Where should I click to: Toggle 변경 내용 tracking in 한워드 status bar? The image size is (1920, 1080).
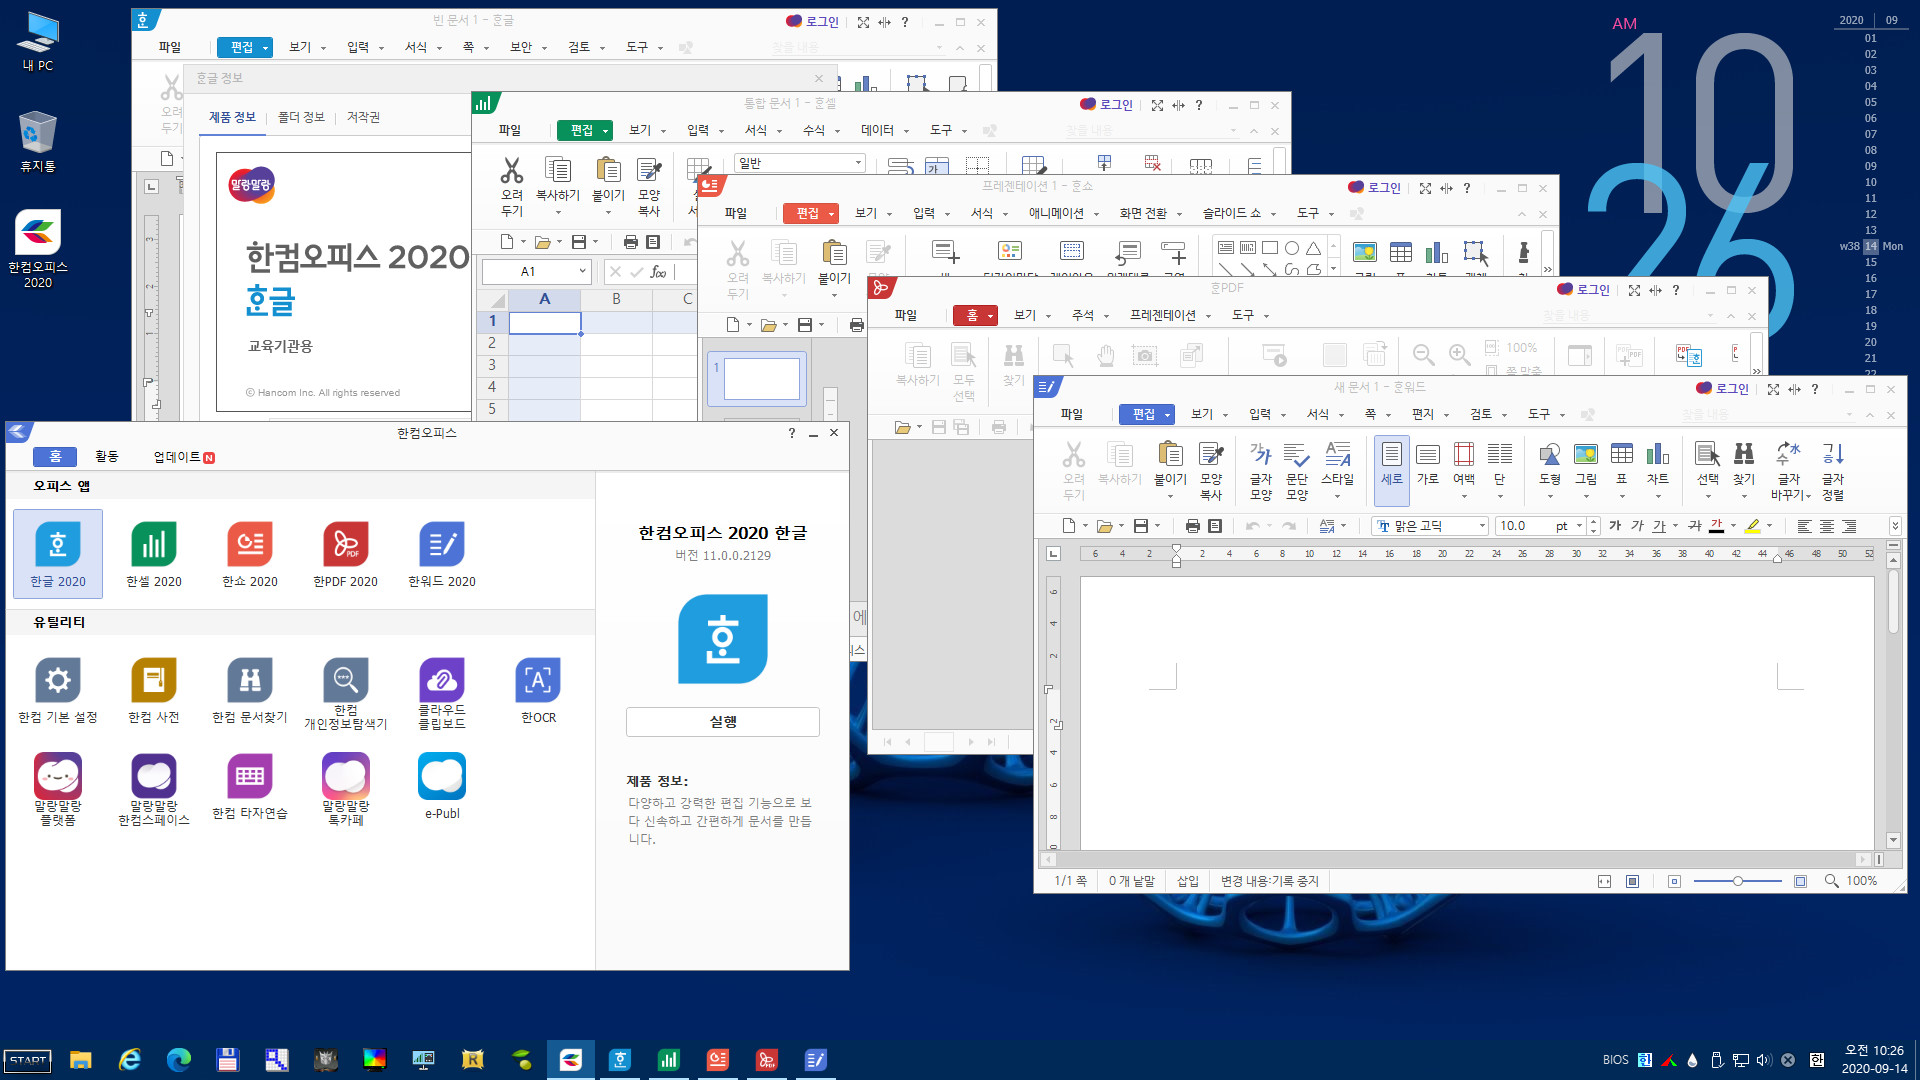click(1270, 881)
